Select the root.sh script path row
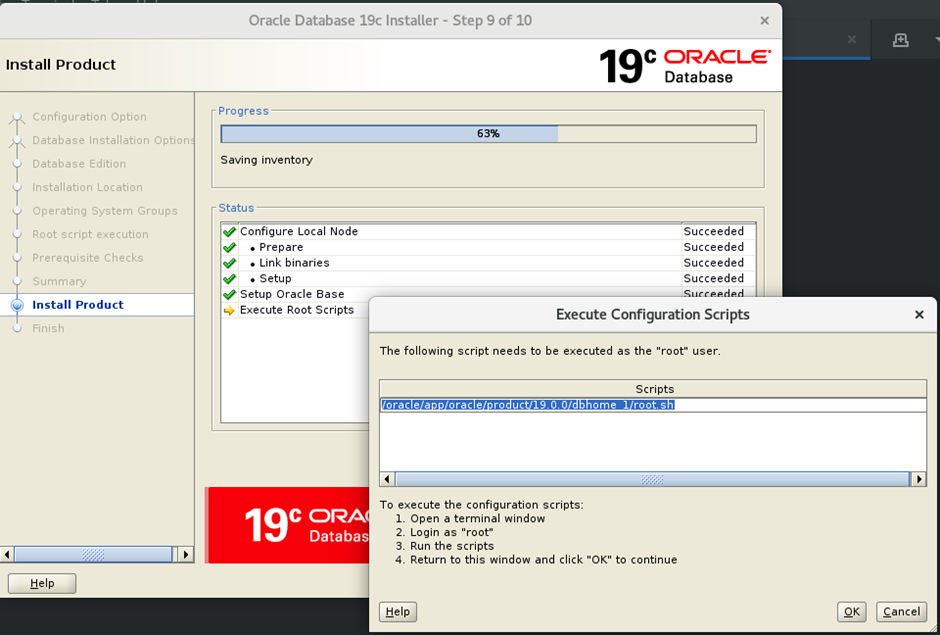Screen dimensions: 940x635 [x=653, y=405]
